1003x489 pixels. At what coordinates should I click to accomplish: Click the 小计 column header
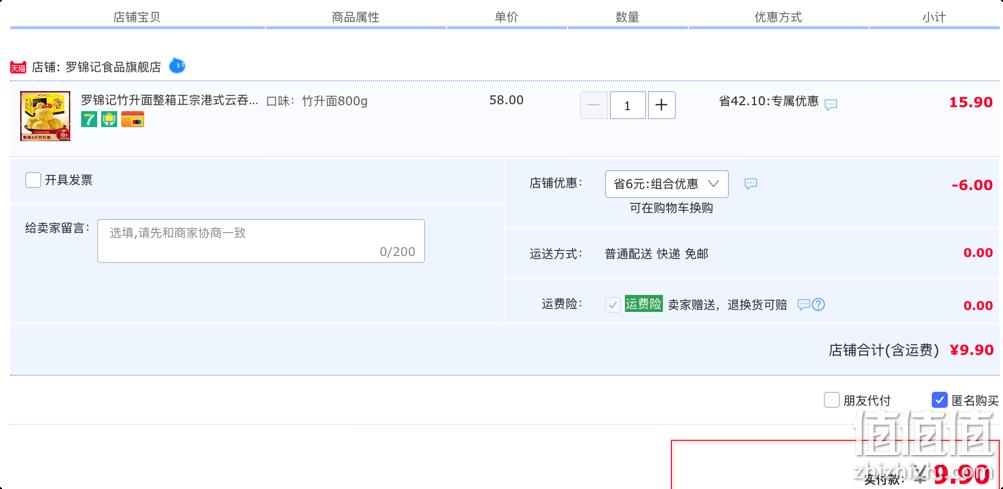pyautogui.click(x=934, y=17)
